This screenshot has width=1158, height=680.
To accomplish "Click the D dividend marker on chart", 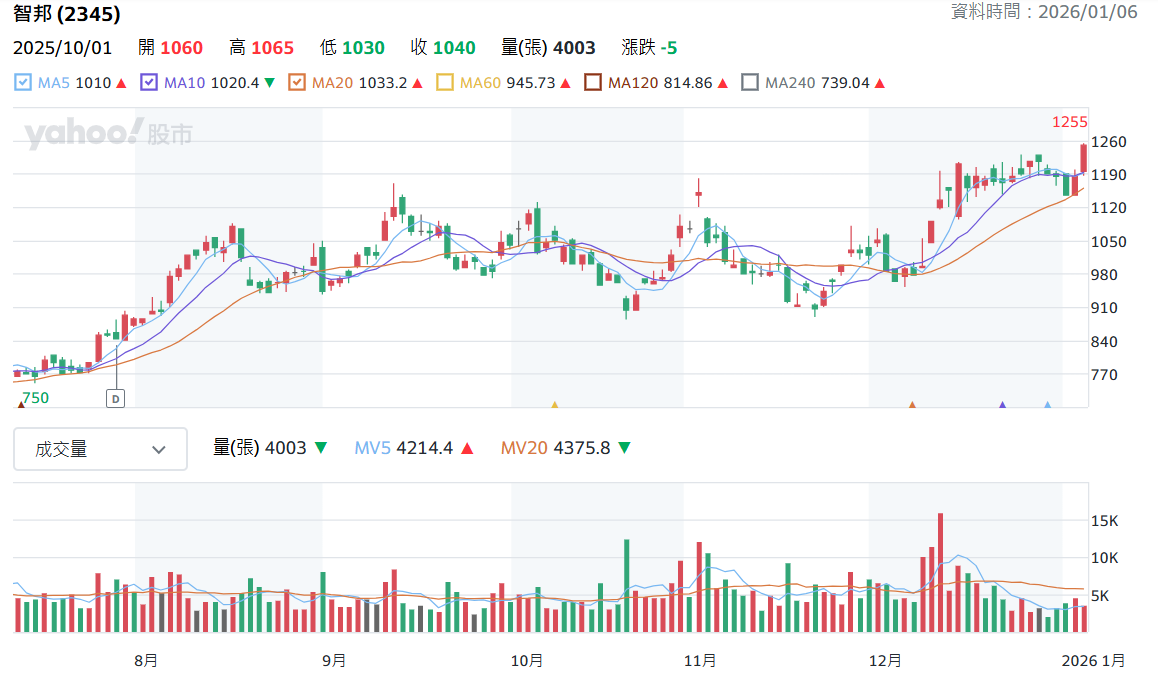I will point(115,399).
